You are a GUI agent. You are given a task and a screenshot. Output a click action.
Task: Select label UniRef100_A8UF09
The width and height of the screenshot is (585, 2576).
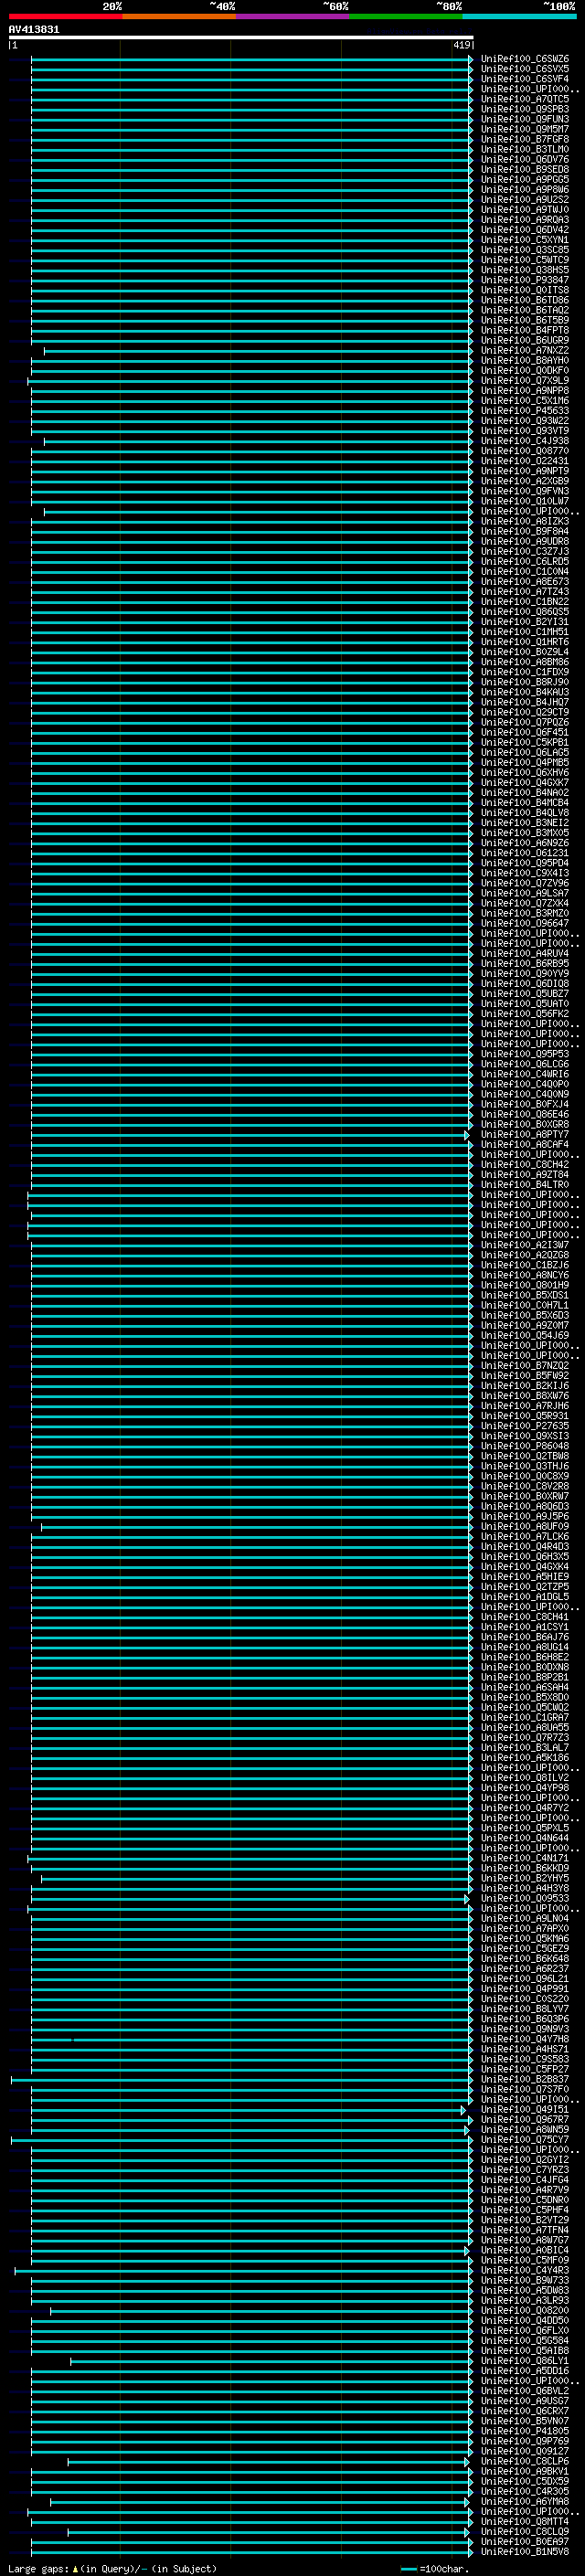(x=524, y=1527)
